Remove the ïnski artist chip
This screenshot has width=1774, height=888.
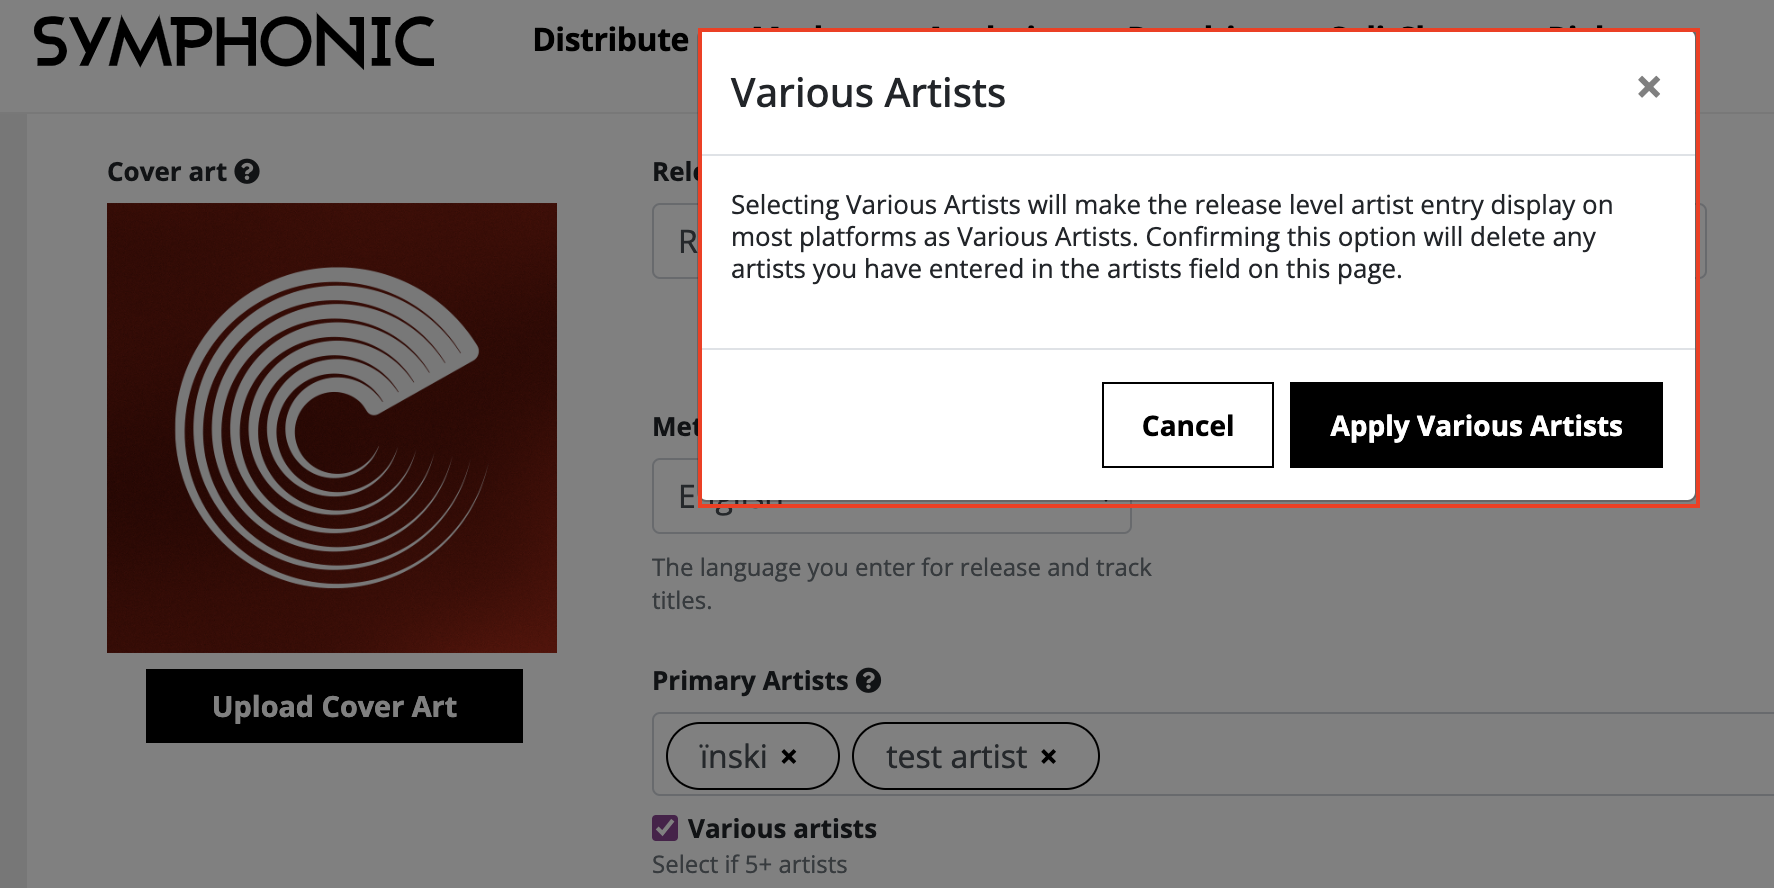pyautogui.click(x=789, y=757)
